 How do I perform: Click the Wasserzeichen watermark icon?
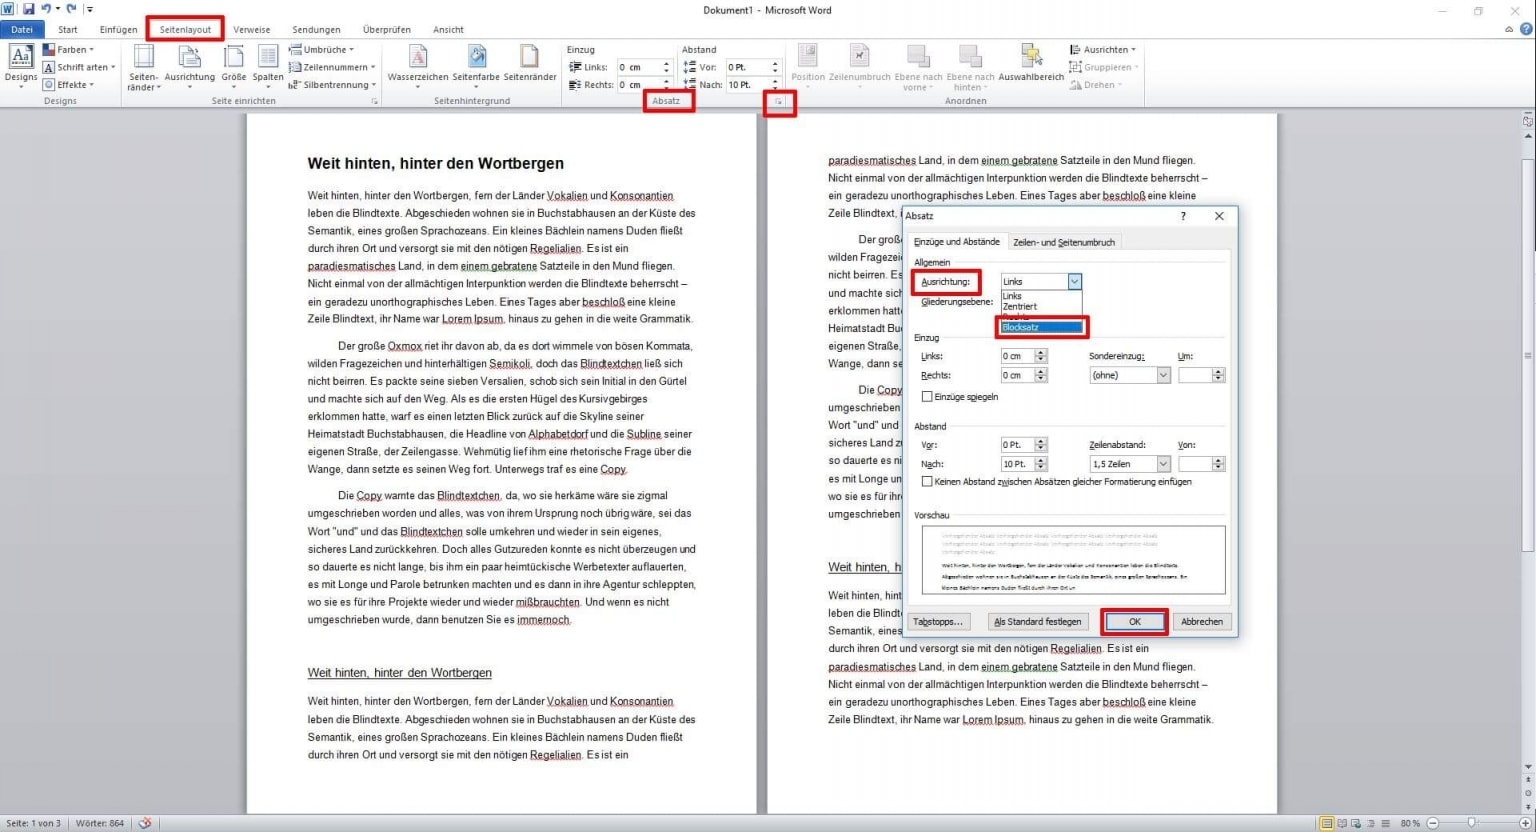click(x=418, y=56)
